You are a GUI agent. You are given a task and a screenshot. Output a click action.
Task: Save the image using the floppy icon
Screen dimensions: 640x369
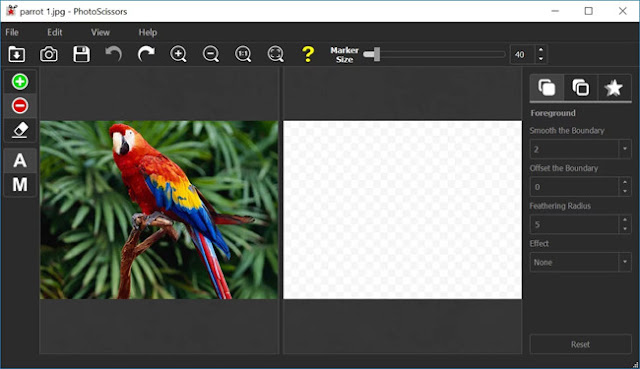81,54
